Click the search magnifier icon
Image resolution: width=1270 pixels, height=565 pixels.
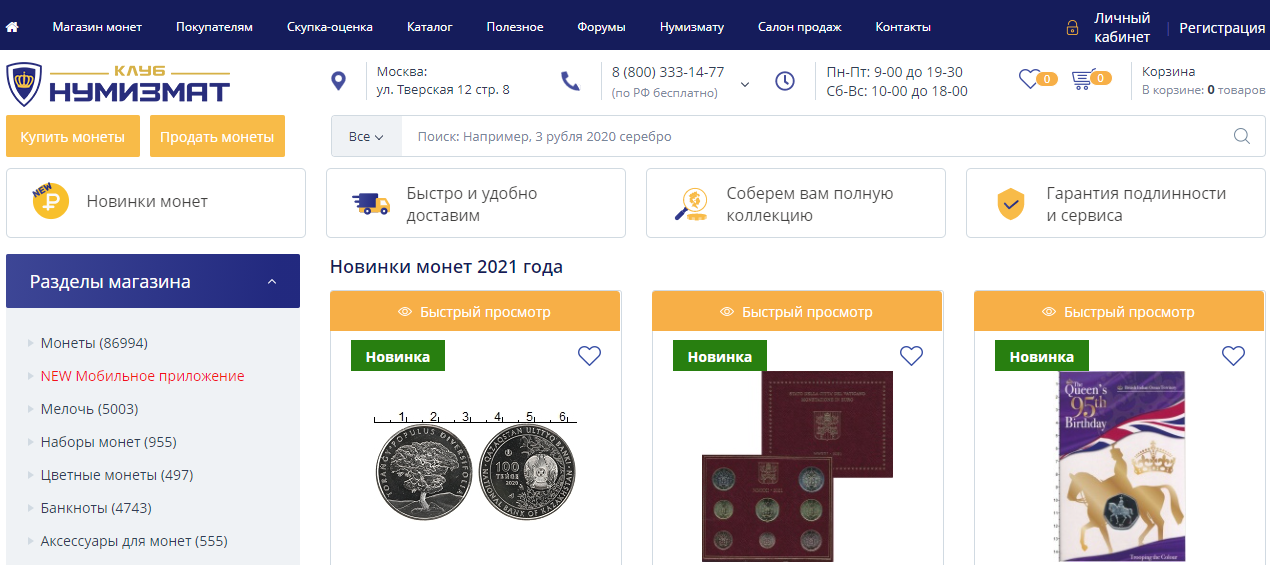[1242, 136]
